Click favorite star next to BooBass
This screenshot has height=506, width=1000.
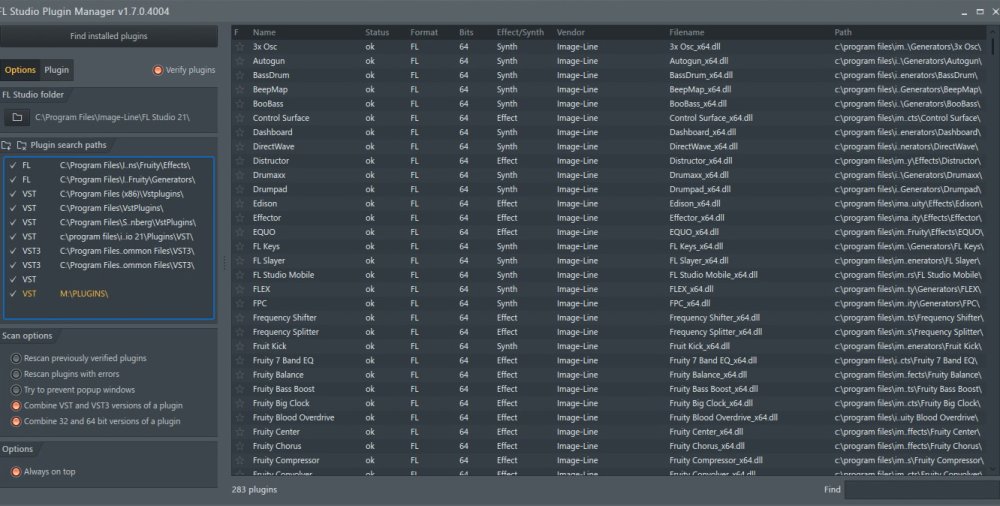pos(240,104)
